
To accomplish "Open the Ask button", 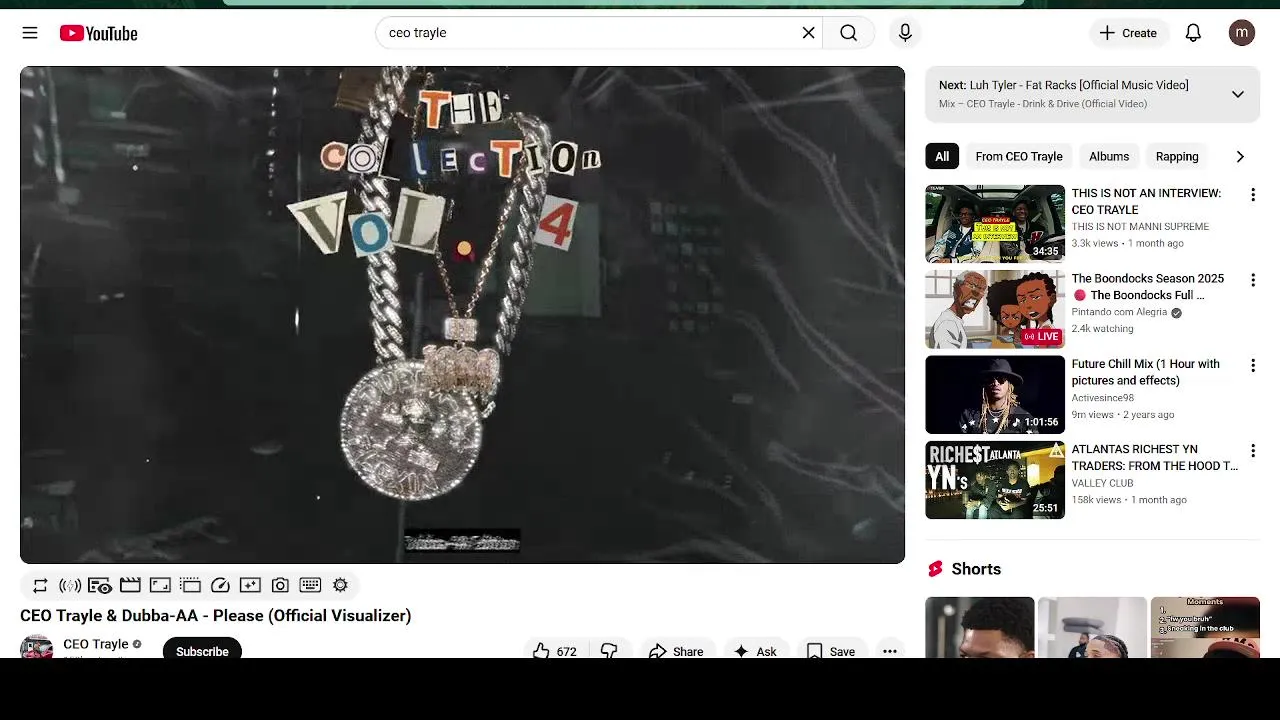I will 755,651.
